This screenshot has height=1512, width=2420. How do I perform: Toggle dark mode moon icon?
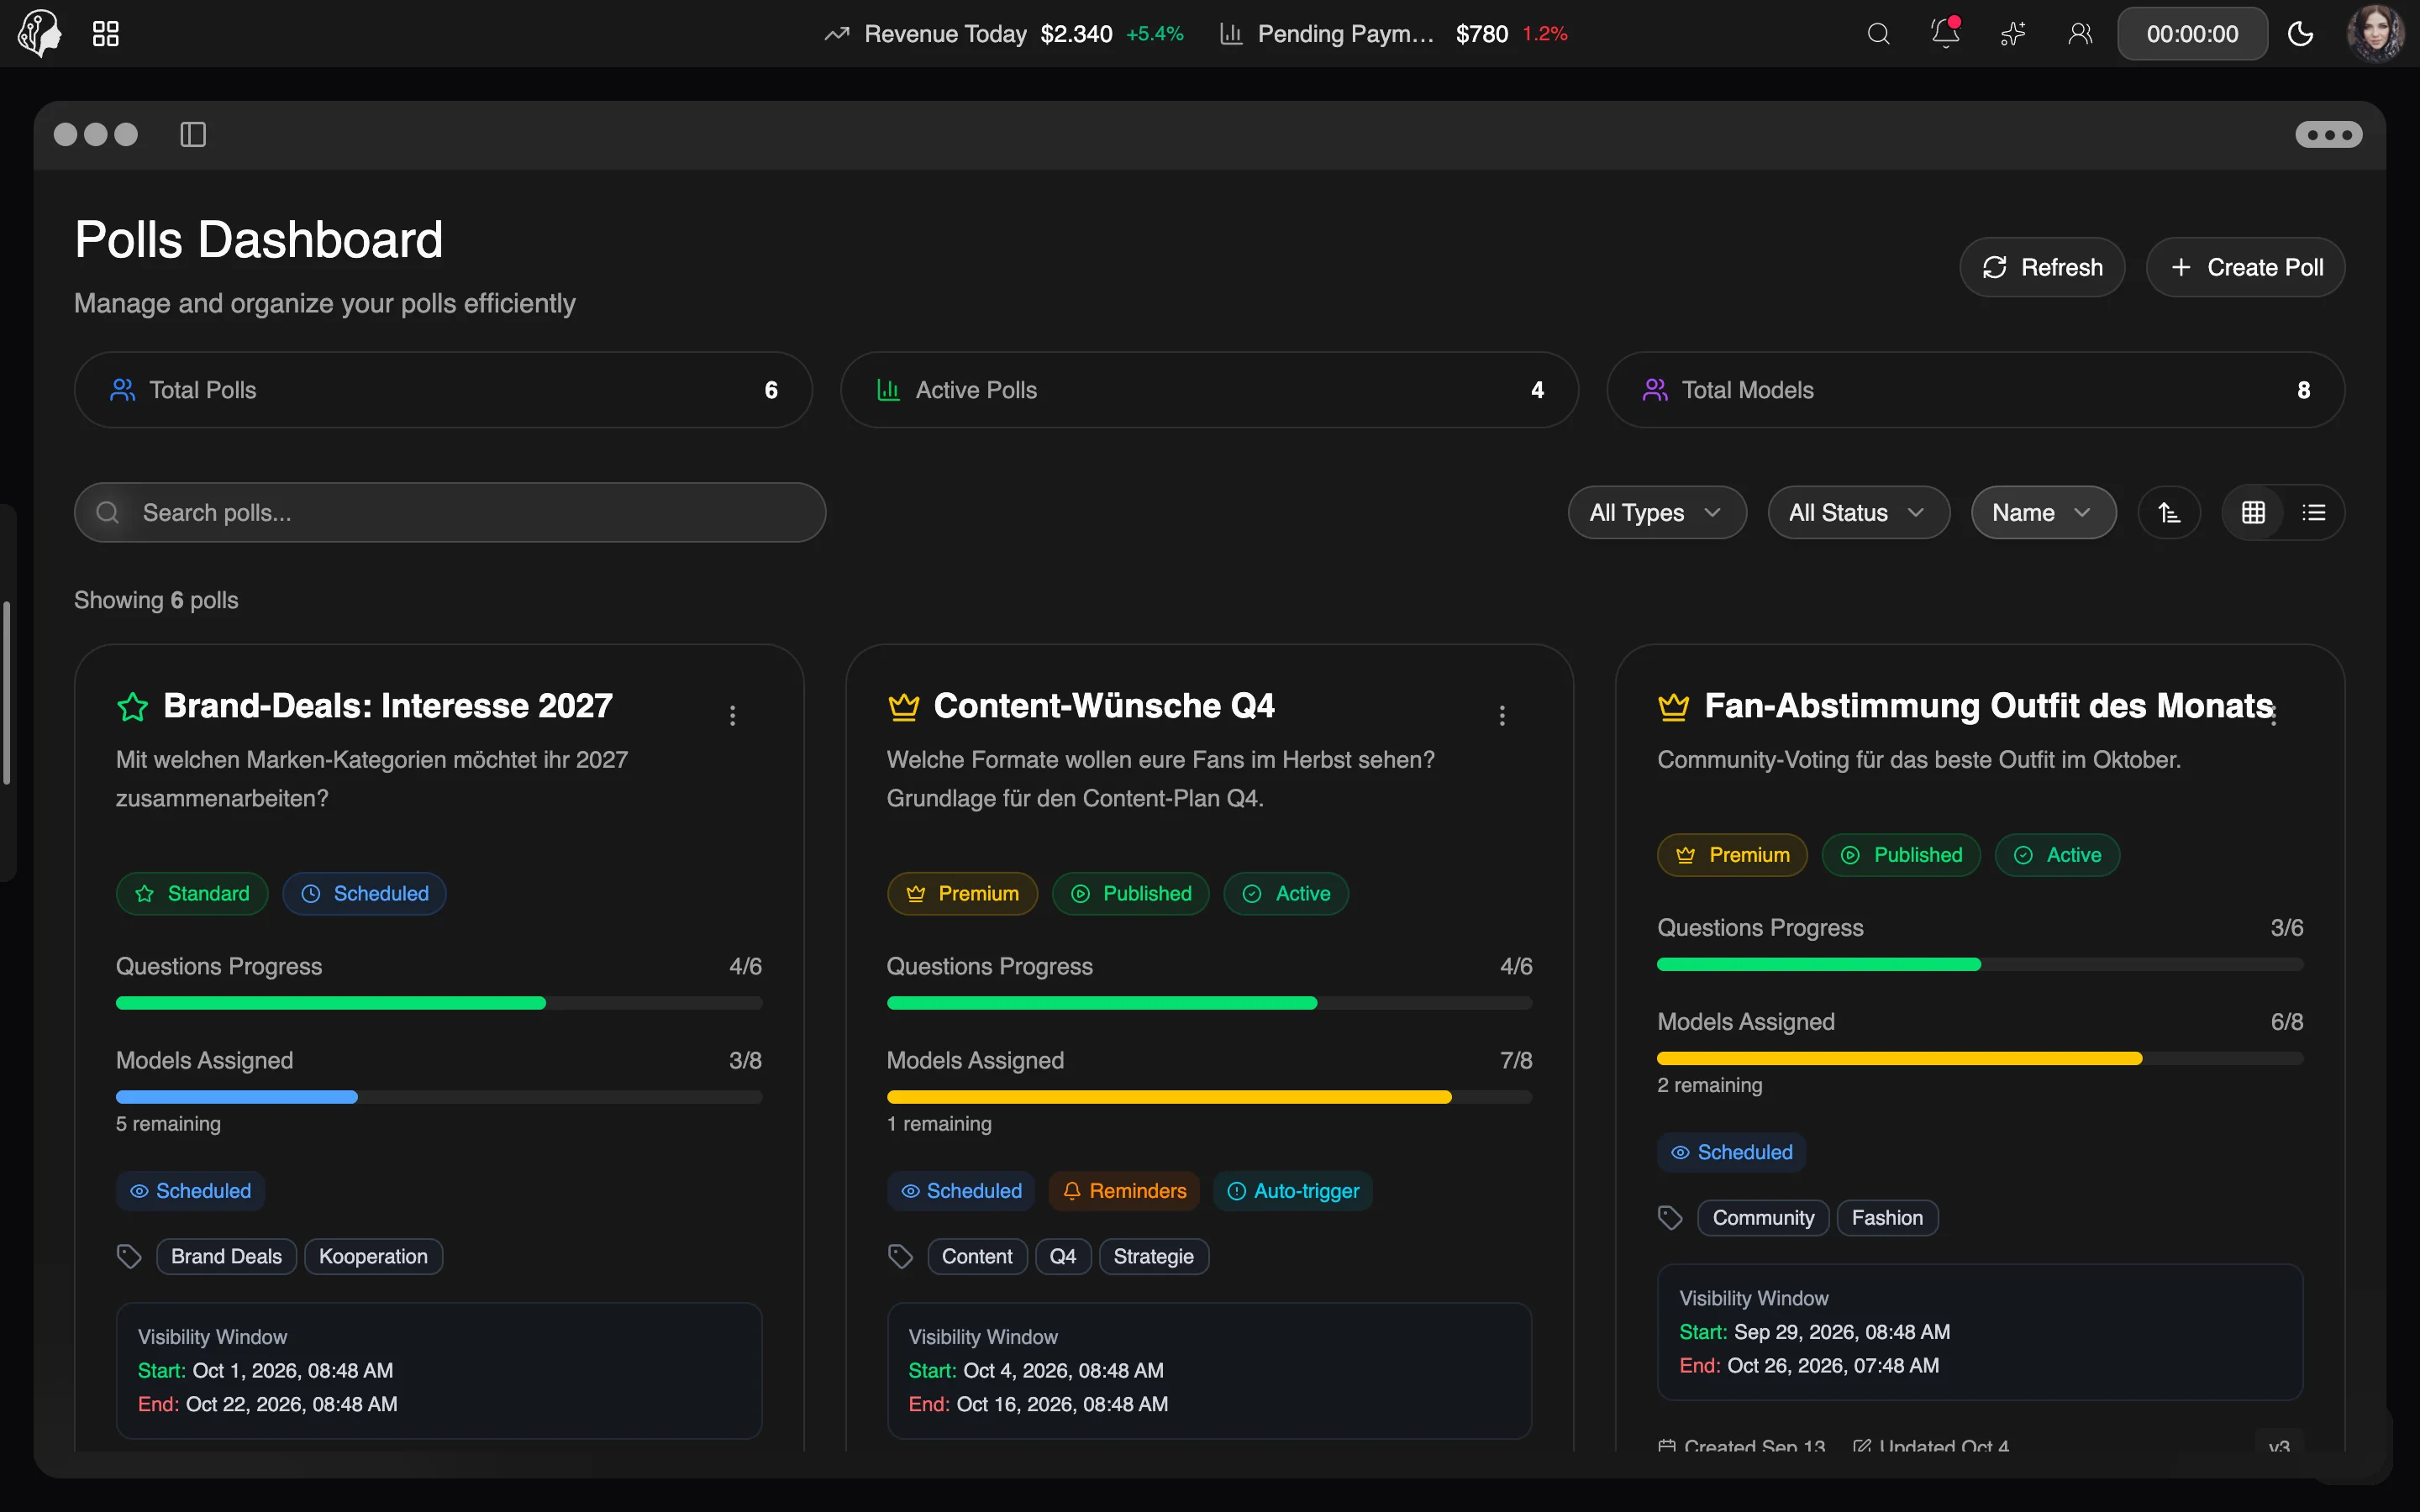[x=2300, y=34]
